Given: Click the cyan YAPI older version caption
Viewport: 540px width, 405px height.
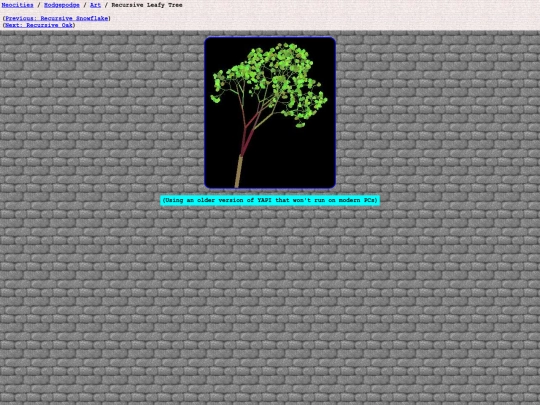Looking at the screenshot, I should coord(270,200).
